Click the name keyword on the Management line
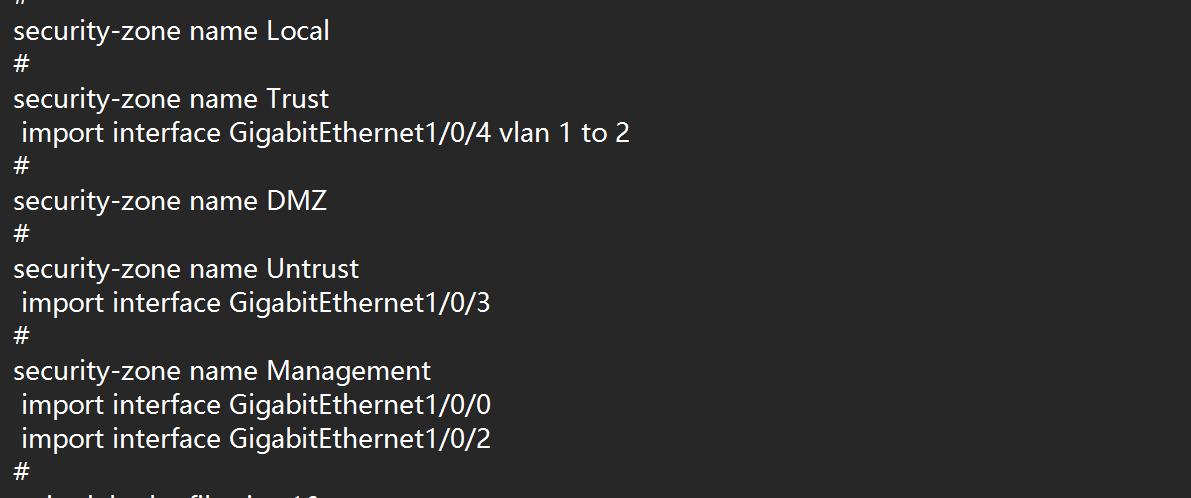Viewport: 1191px width, 498px height. 224,371
